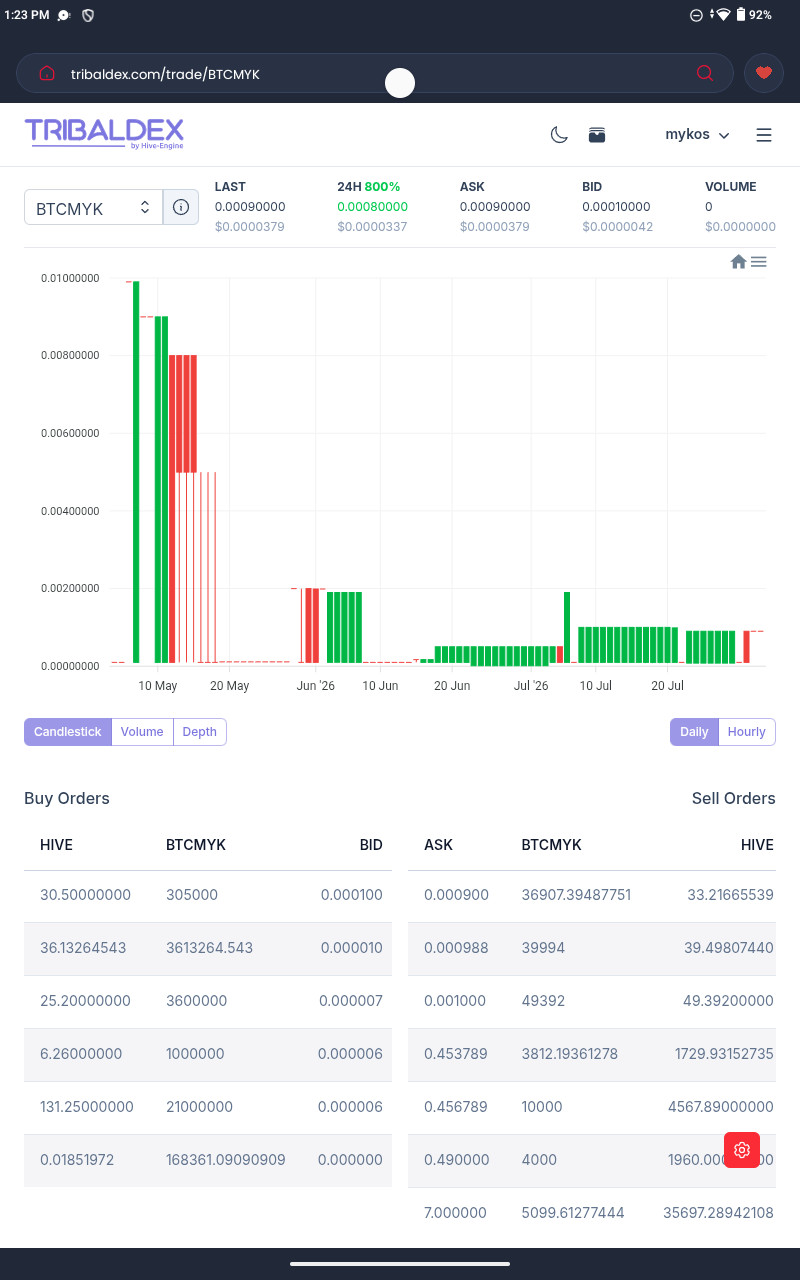Click the Tribaldex logo link

pyautogui.click(x=104, y=134)
